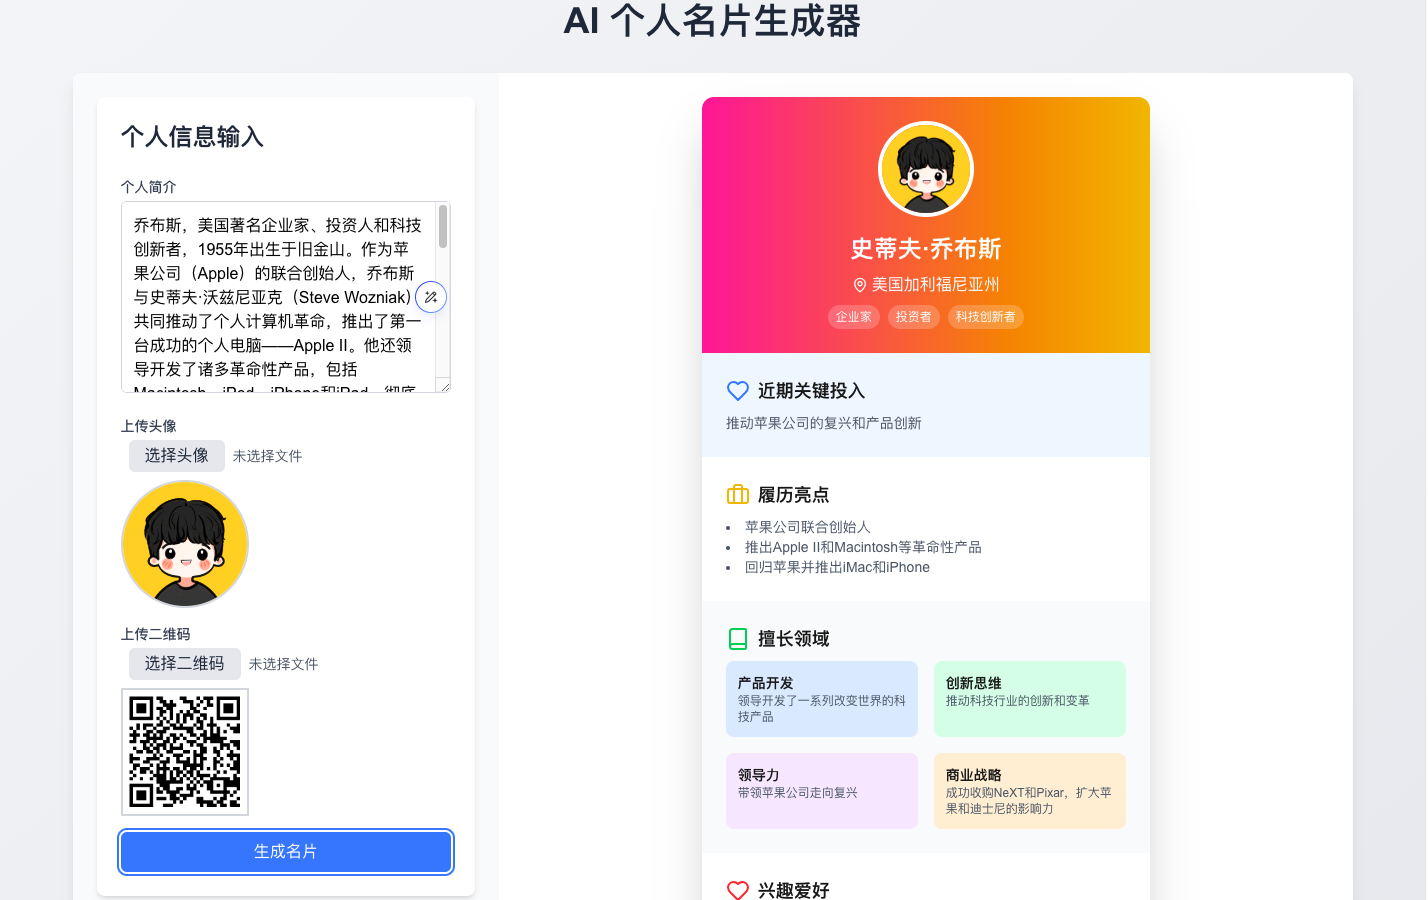Click the bullet 推出Apple II和Macintosh等革命性产品
This screenshot has width=1428, height=900.
pyautogui.click(x=863, y=547)
